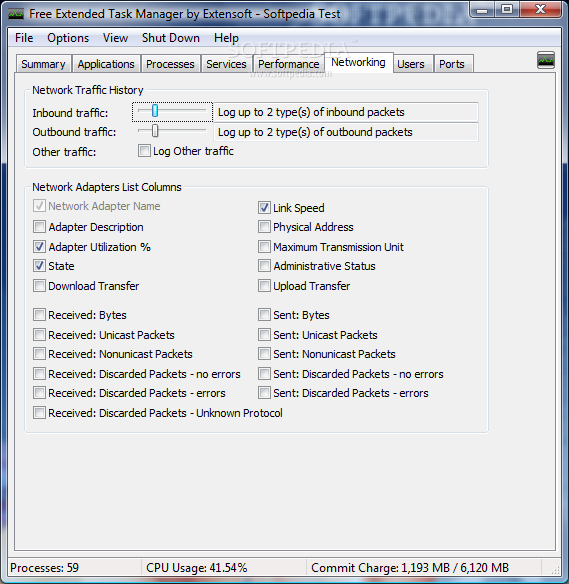This screenshot has height=584, width=569.
Task: Toggle the Adapter Description checkbox
Action: pos(39,227)
